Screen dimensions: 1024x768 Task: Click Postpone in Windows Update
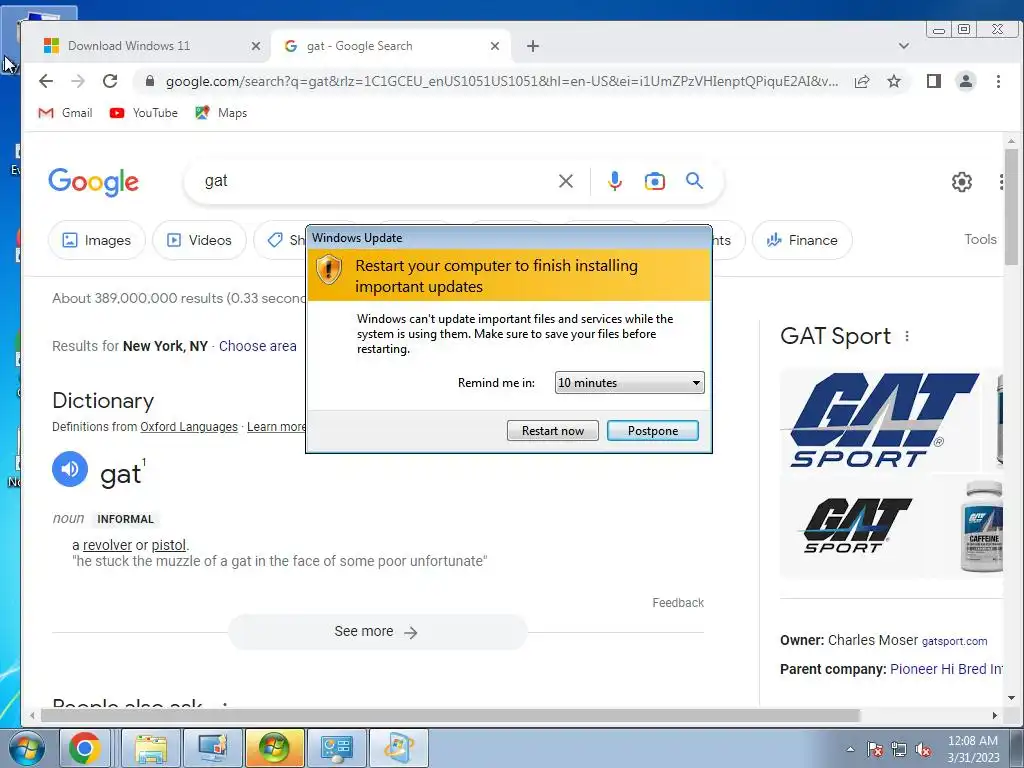[x=652, y=430]
